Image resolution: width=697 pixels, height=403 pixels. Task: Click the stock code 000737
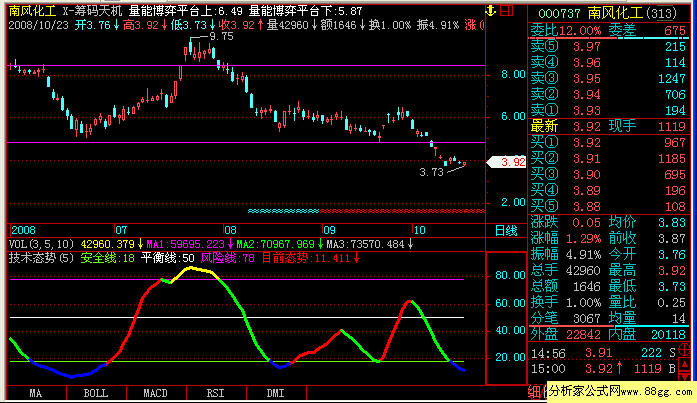[x=559, y=13]
